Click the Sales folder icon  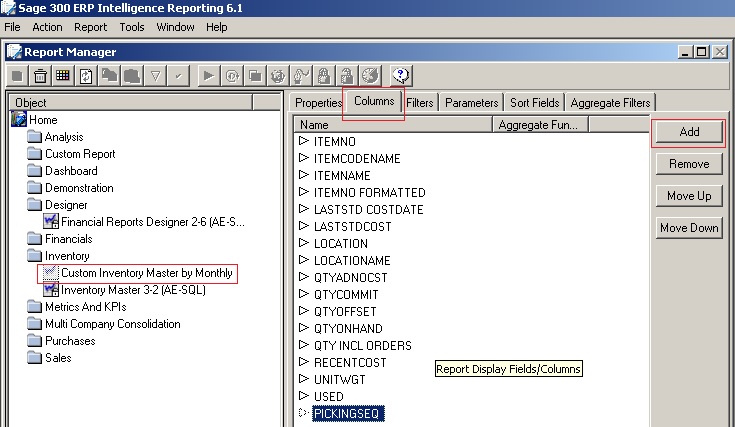pos(34,358)
